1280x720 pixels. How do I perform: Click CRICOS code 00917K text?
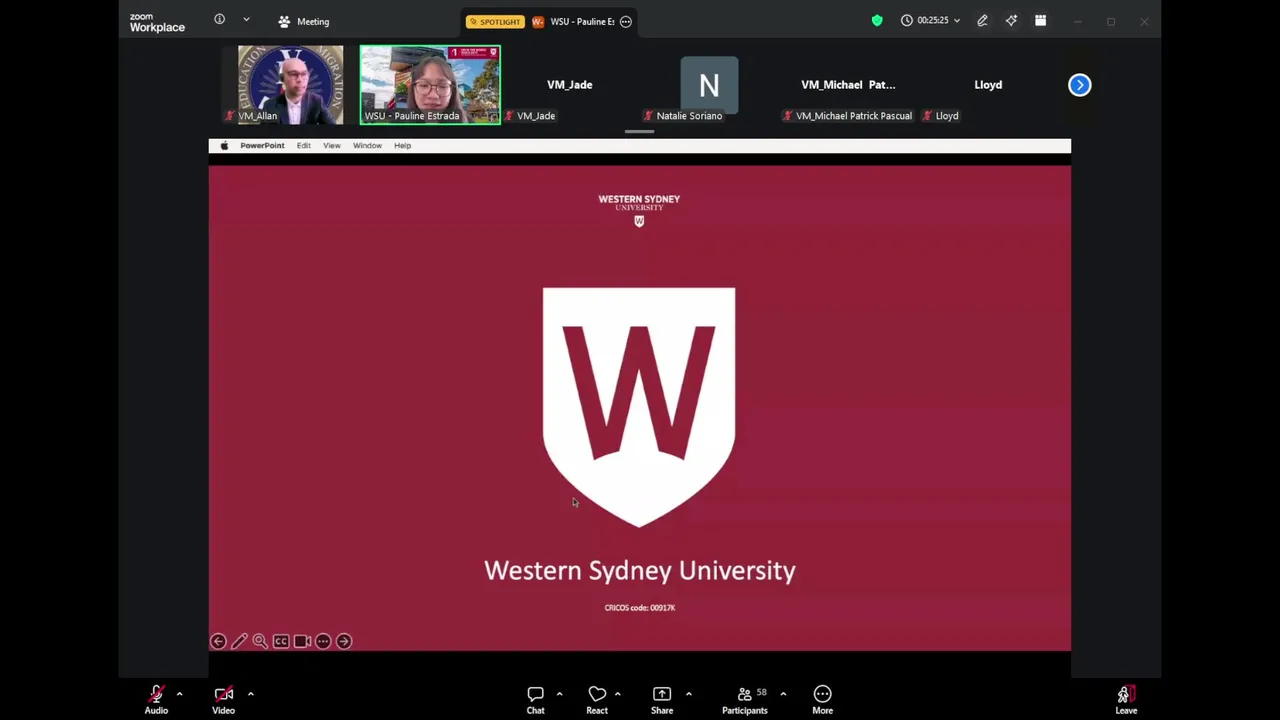tap(640, 608)
